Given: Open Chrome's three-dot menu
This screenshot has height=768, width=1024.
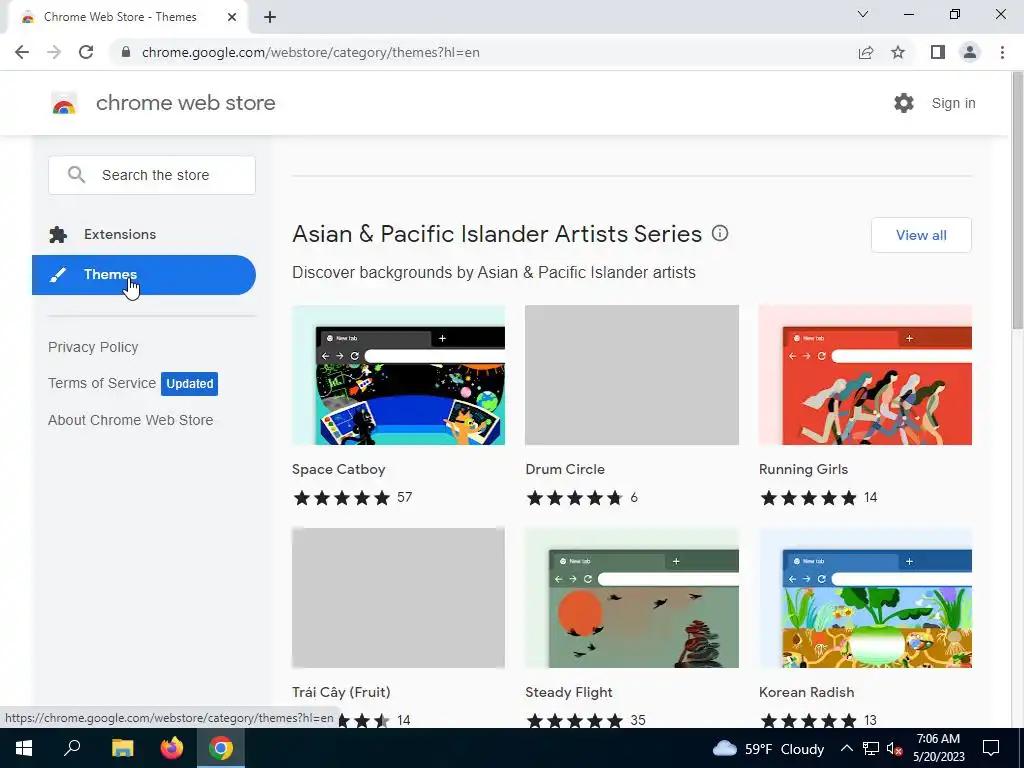Looking at the screenshot, I should 1002,52.
